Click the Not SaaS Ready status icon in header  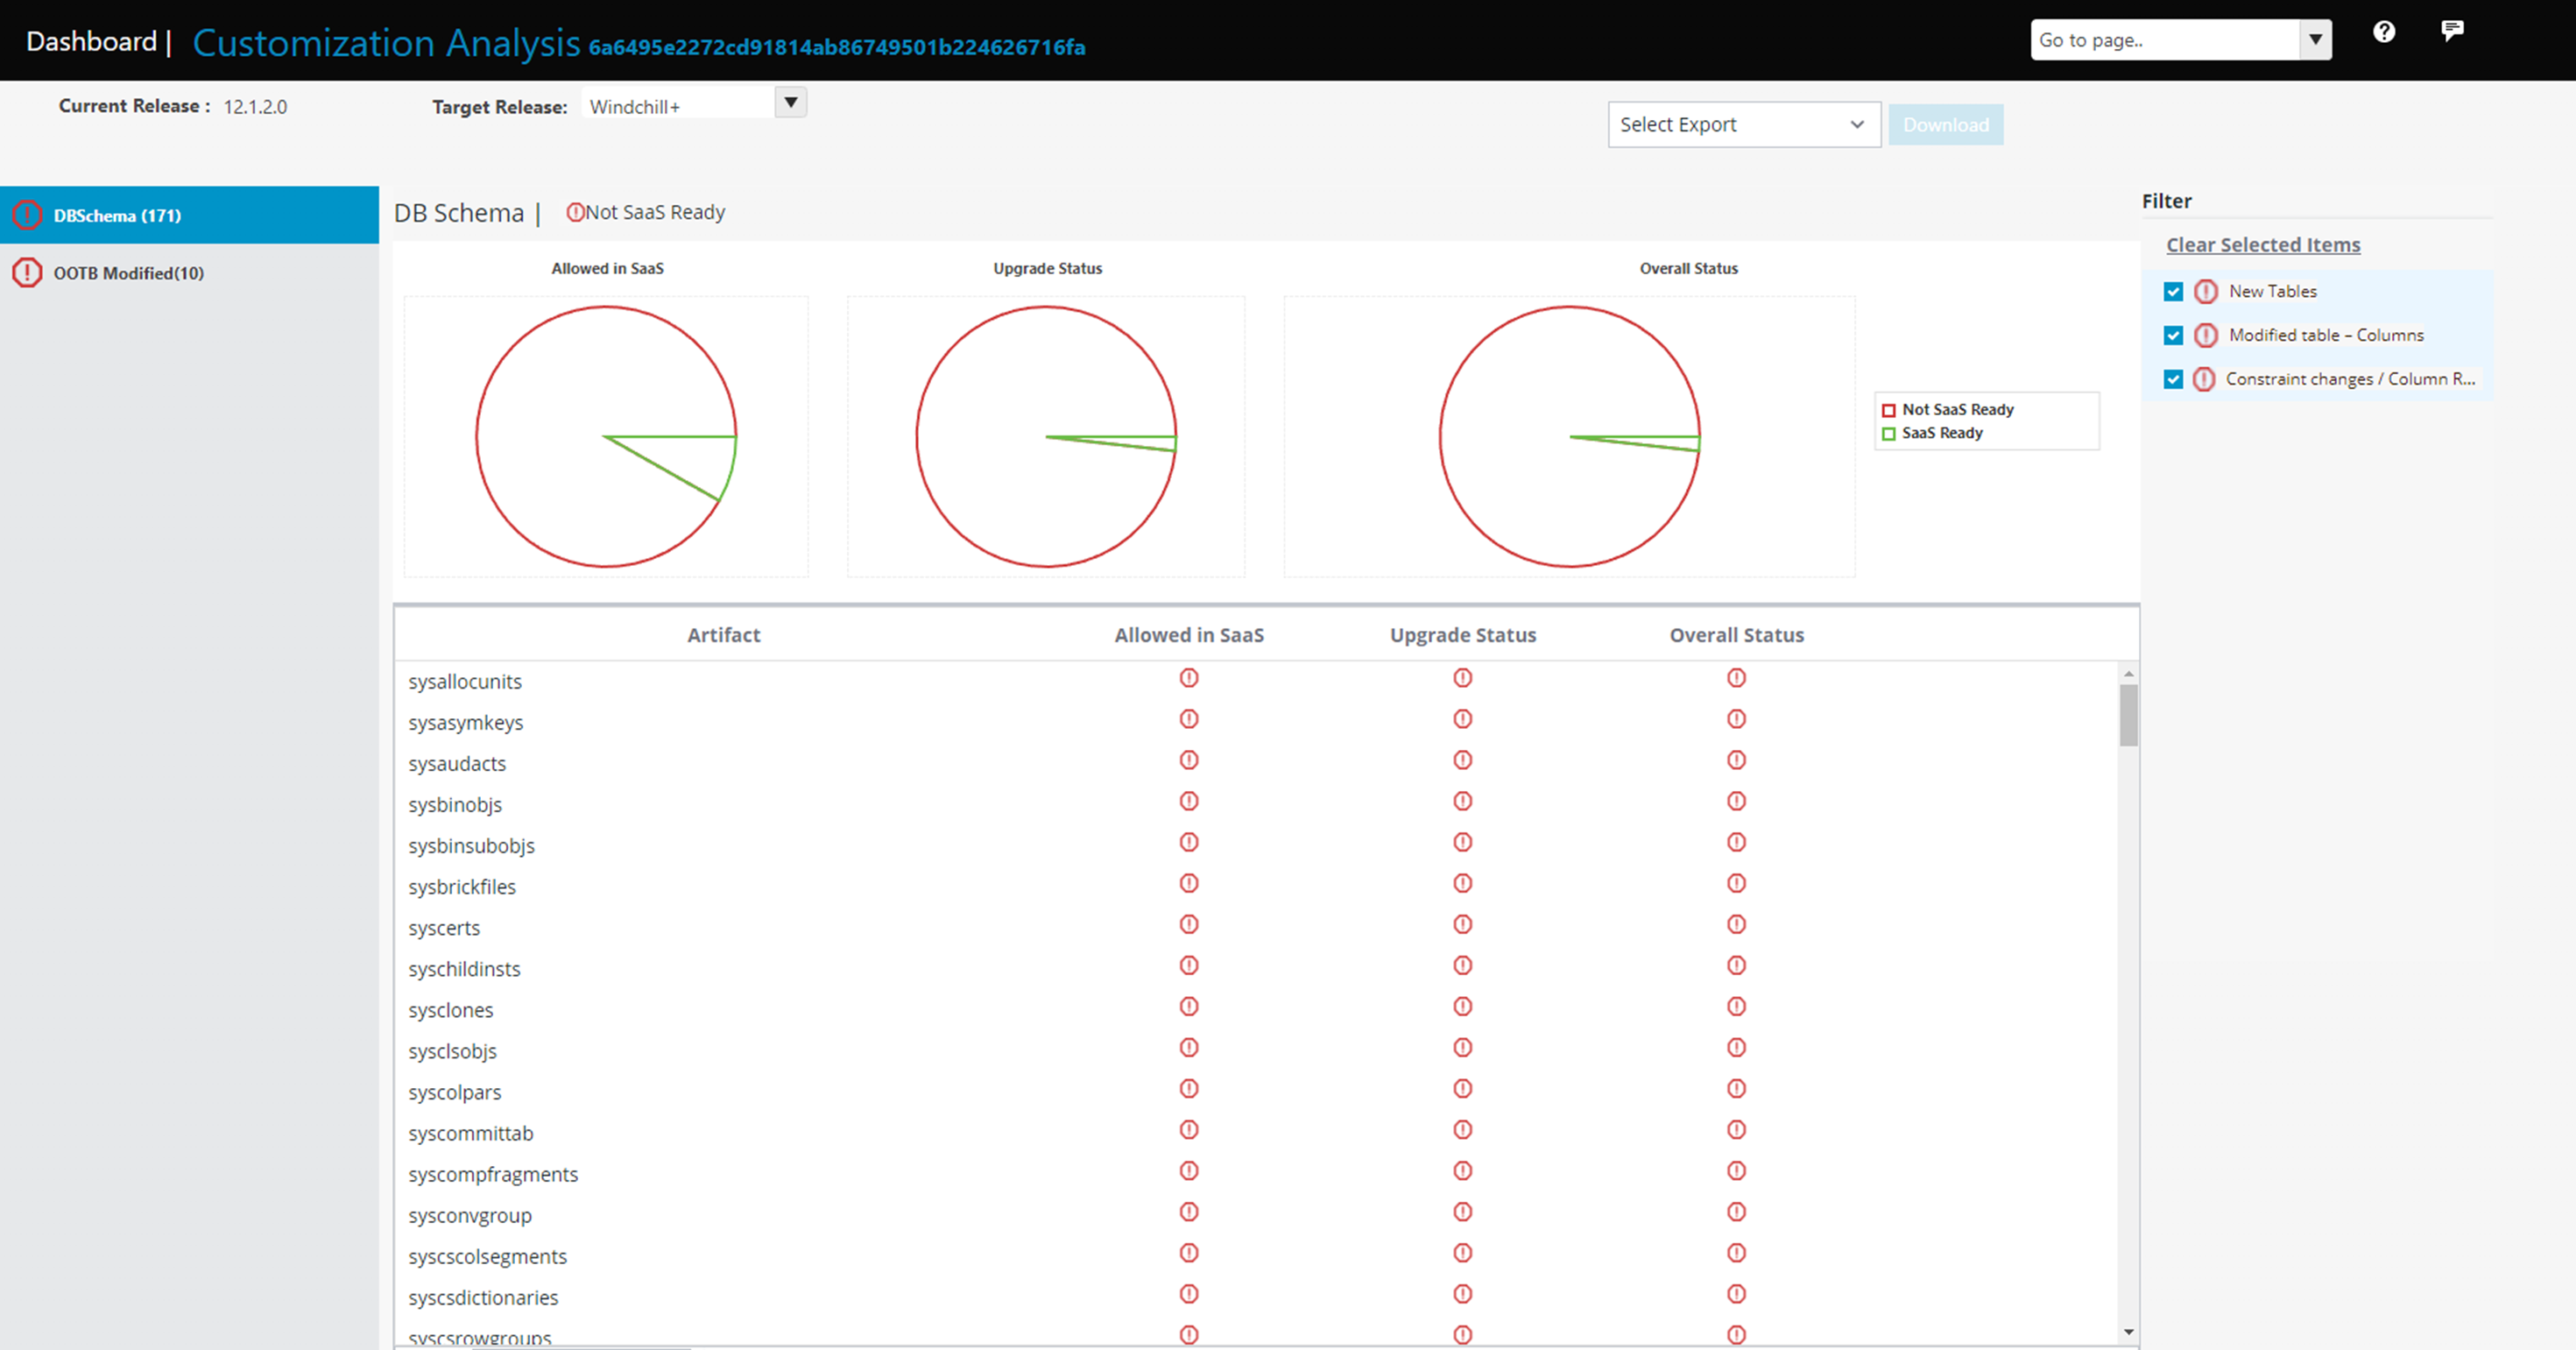pos(575,212)
